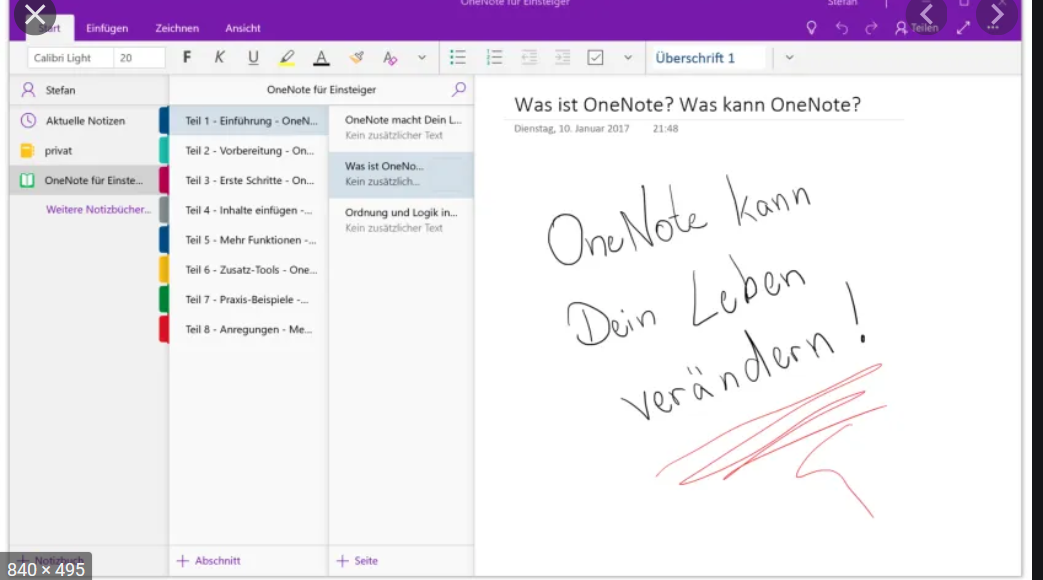The image size is (1043, 580).
Task: Open page Was ist OneNo...
Action: pyautogui.click(x=401, y=174)
